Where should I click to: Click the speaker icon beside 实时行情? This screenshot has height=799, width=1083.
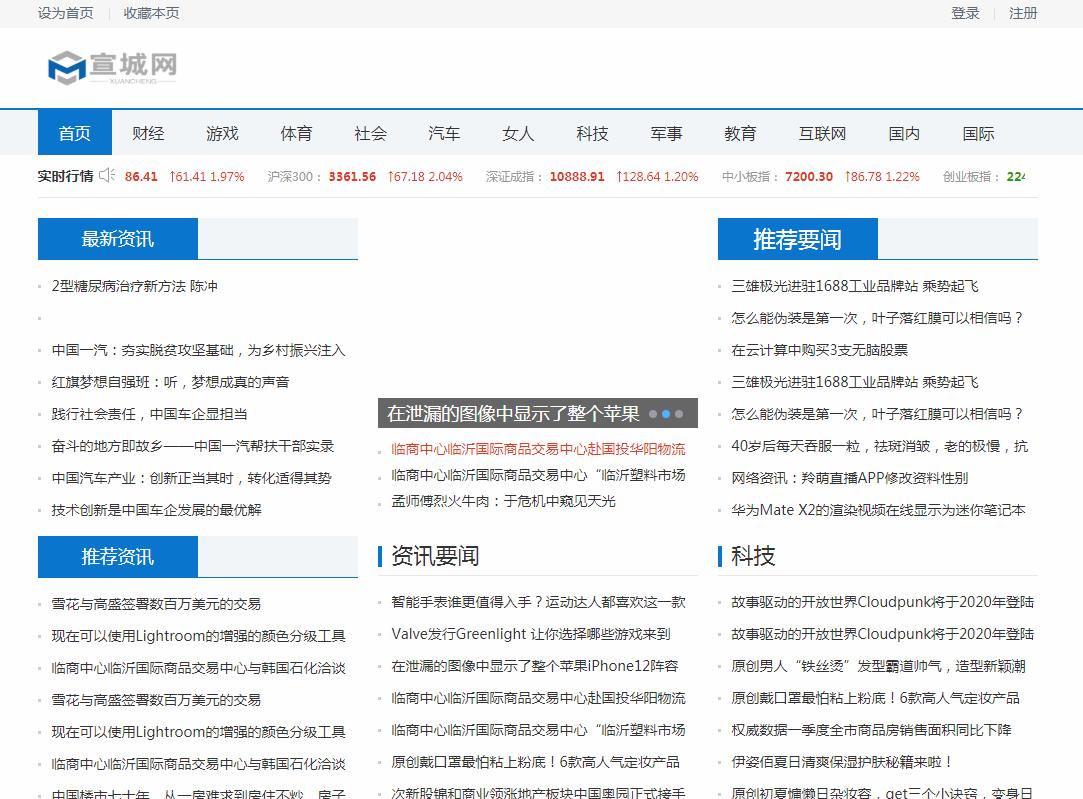[107, 175]
